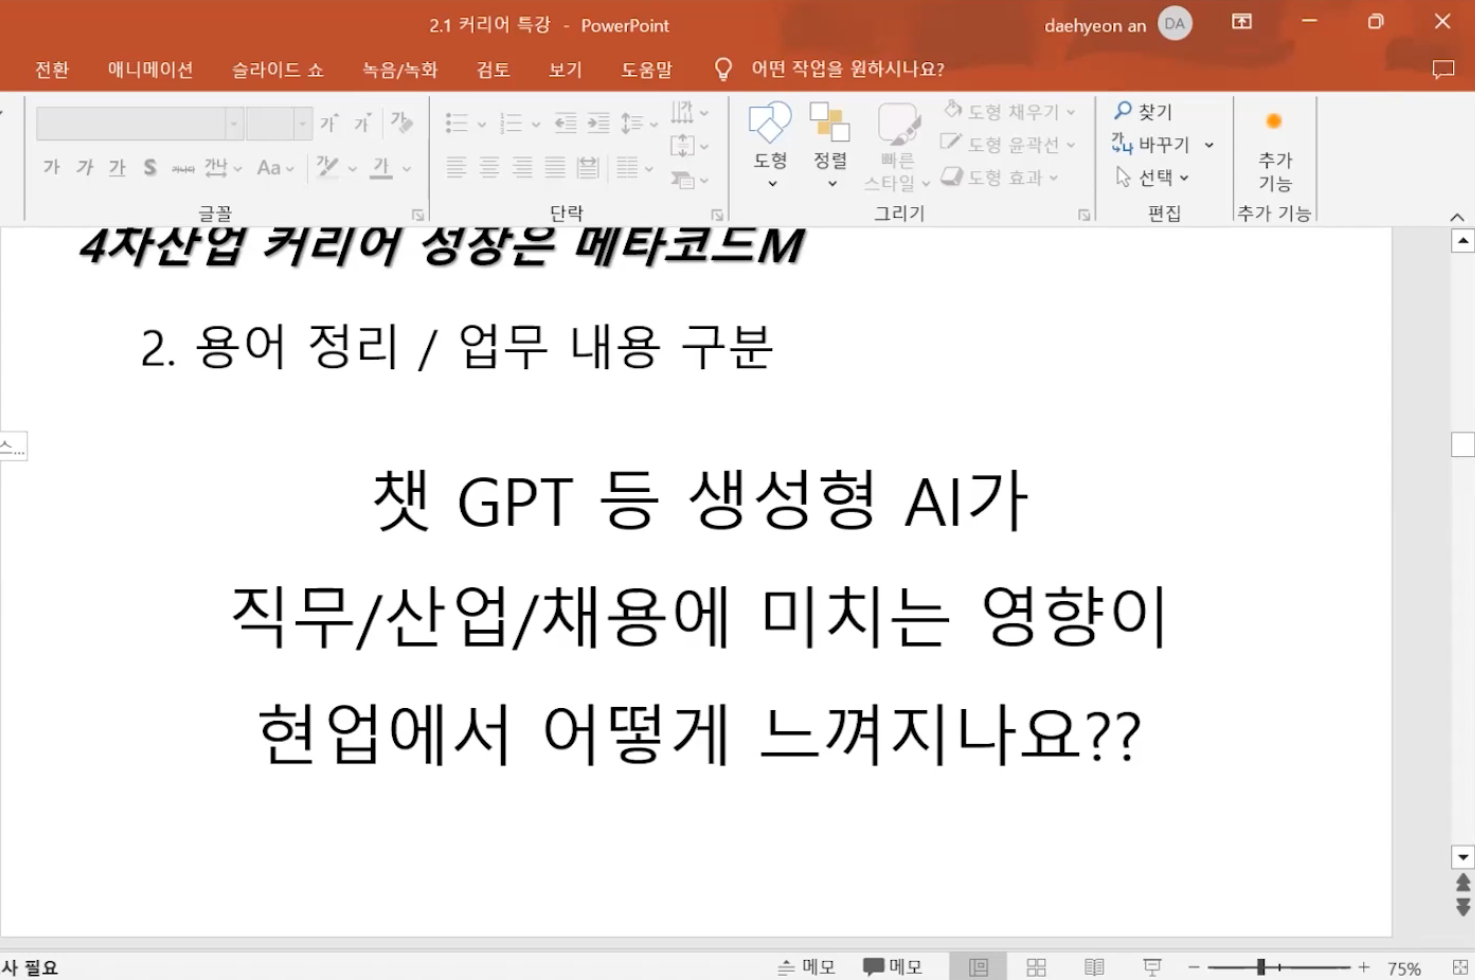Click text highlight color pen
Viewport: 1475px width, 980px height.
(x=327, y=167)
